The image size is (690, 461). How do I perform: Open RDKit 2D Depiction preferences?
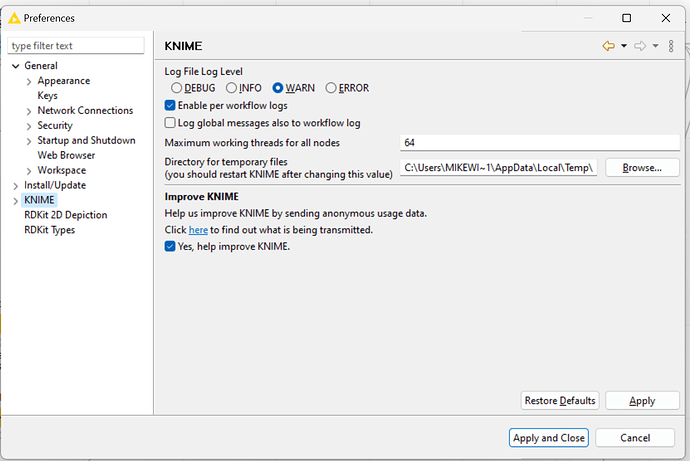coord(66,215)
